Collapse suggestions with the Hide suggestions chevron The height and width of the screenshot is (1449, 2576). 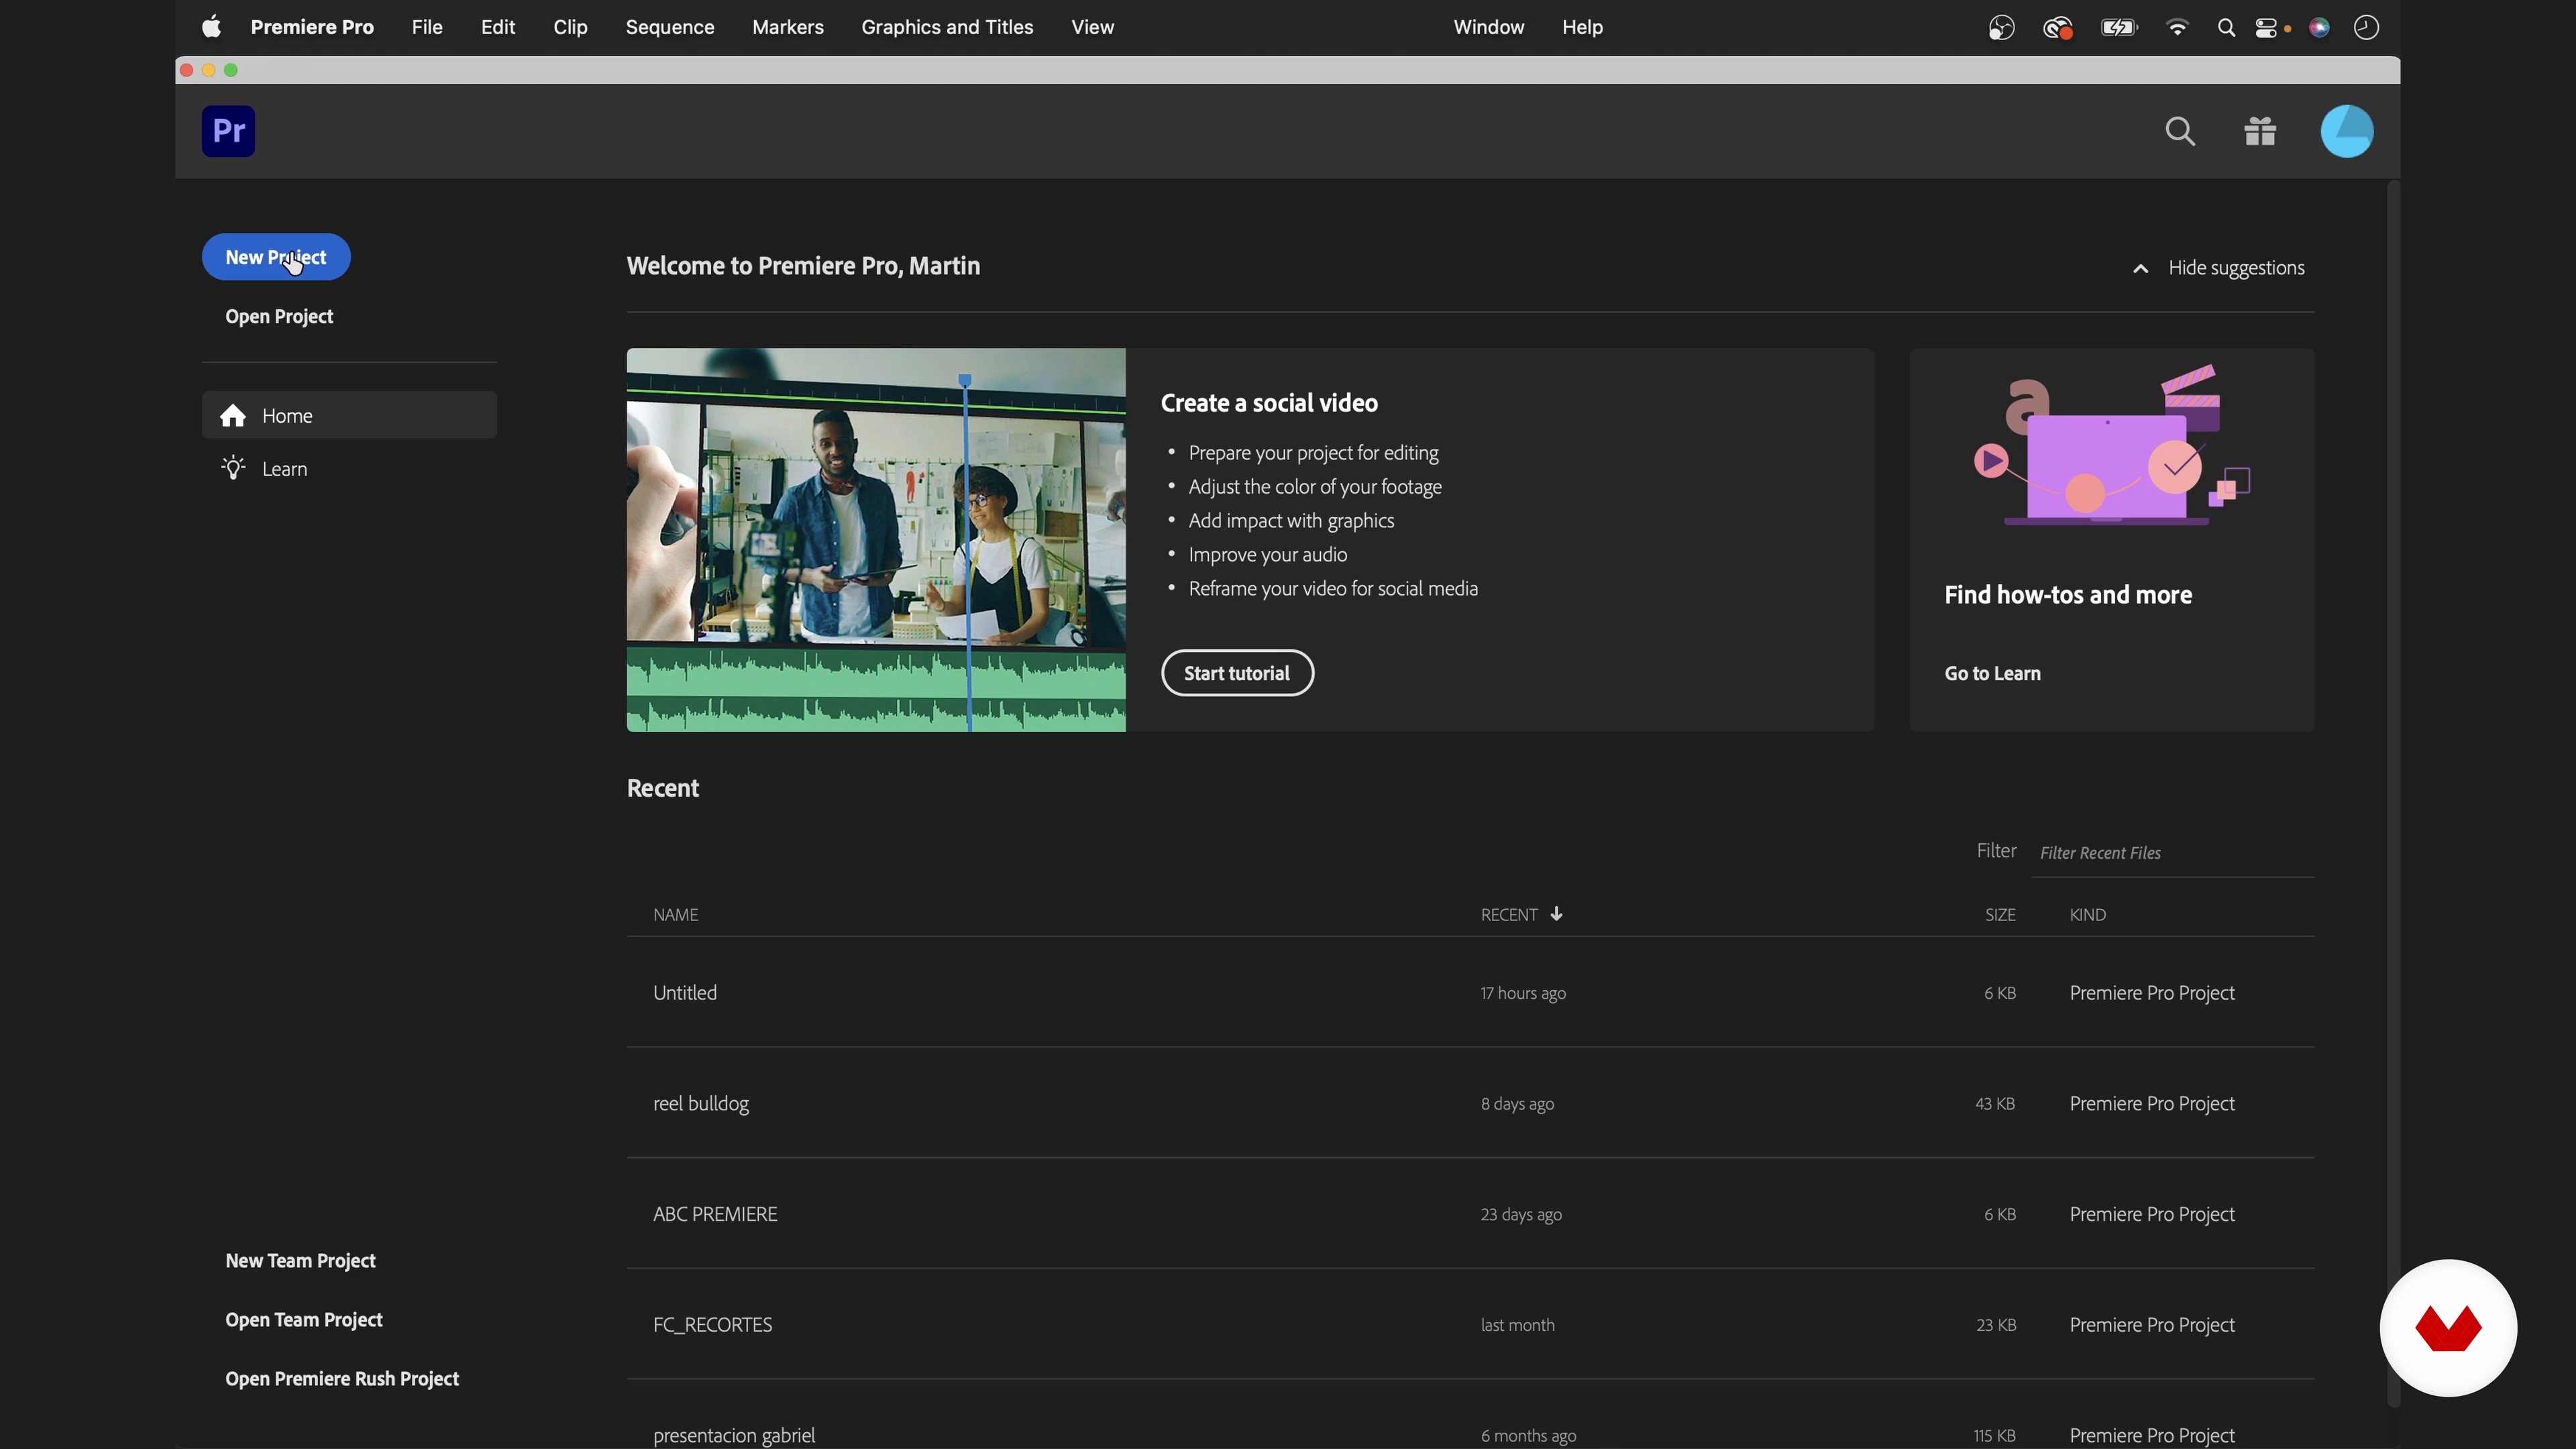[x=2141, y=268]
